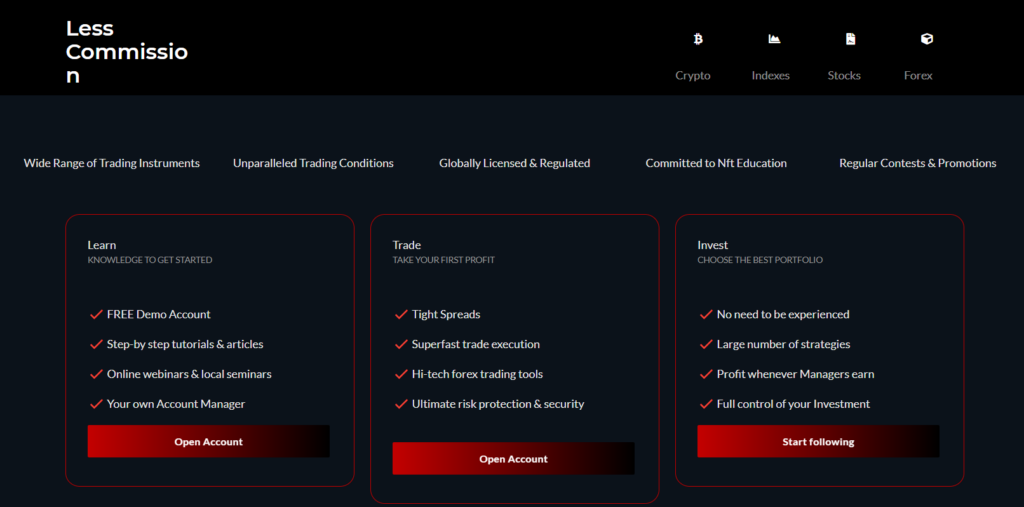Click the Less Commission heading
The height and width of the screenshot is (507, 1024).
126,52
